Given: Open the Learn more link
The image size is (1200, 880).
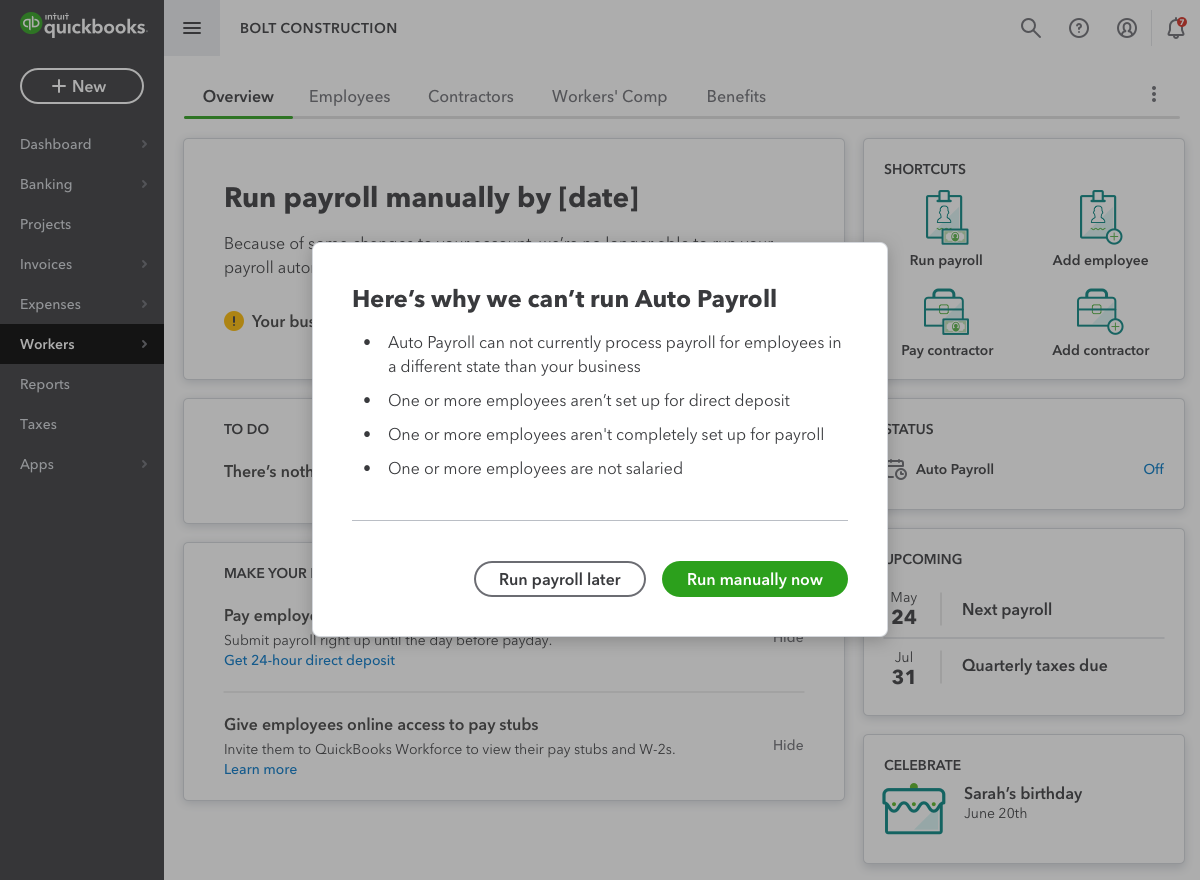Looking at the screenshot, I should 260,769.
